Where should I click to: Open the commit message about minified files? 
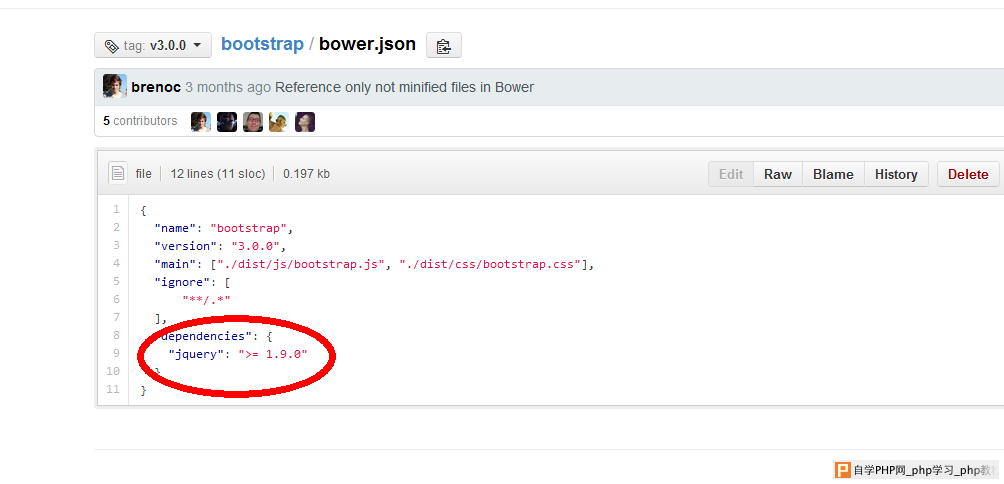coord(404,87)
